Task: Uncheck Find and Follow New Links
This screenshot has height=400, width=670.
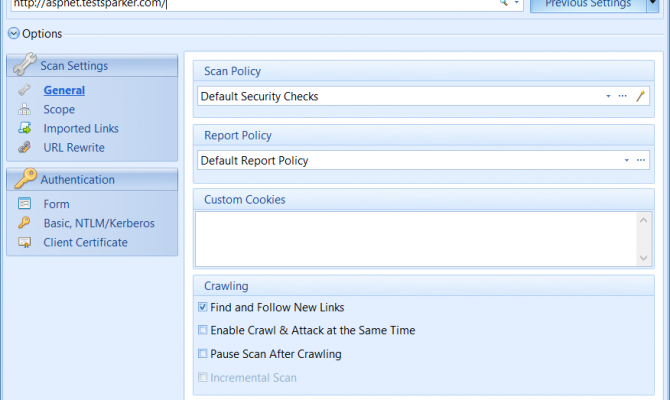Action: point(203,308)
